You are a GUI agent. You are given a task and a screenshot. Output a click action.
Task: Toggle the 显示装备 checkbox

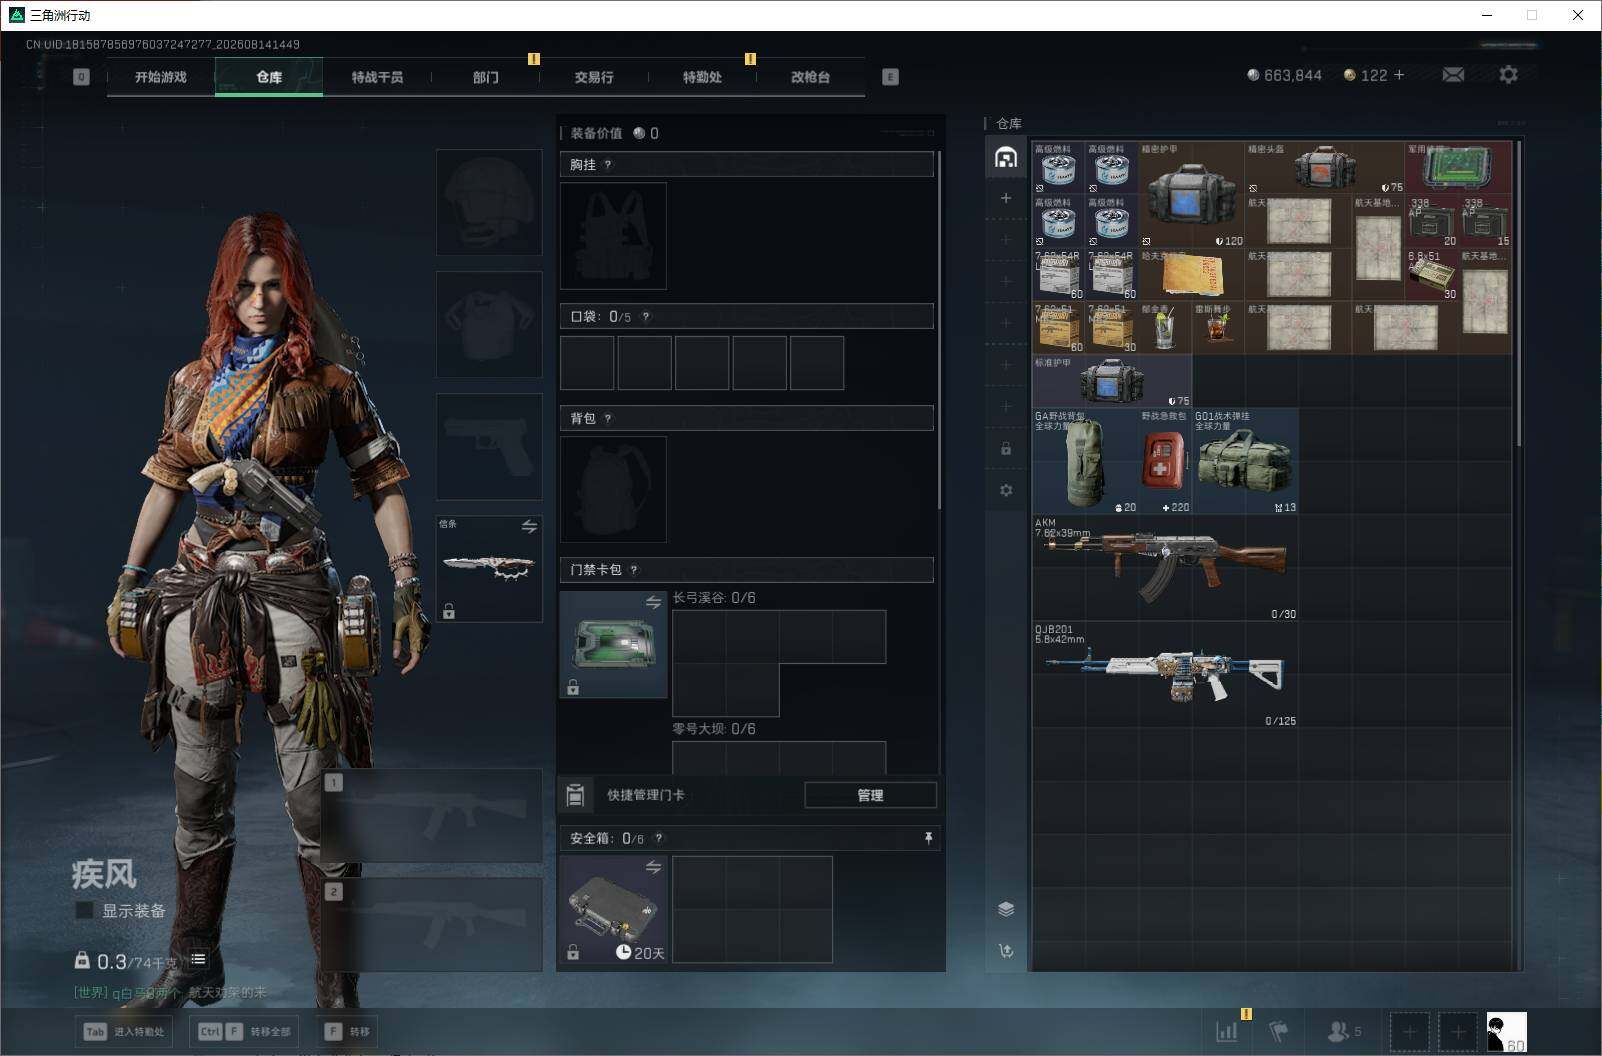(85, 910)
